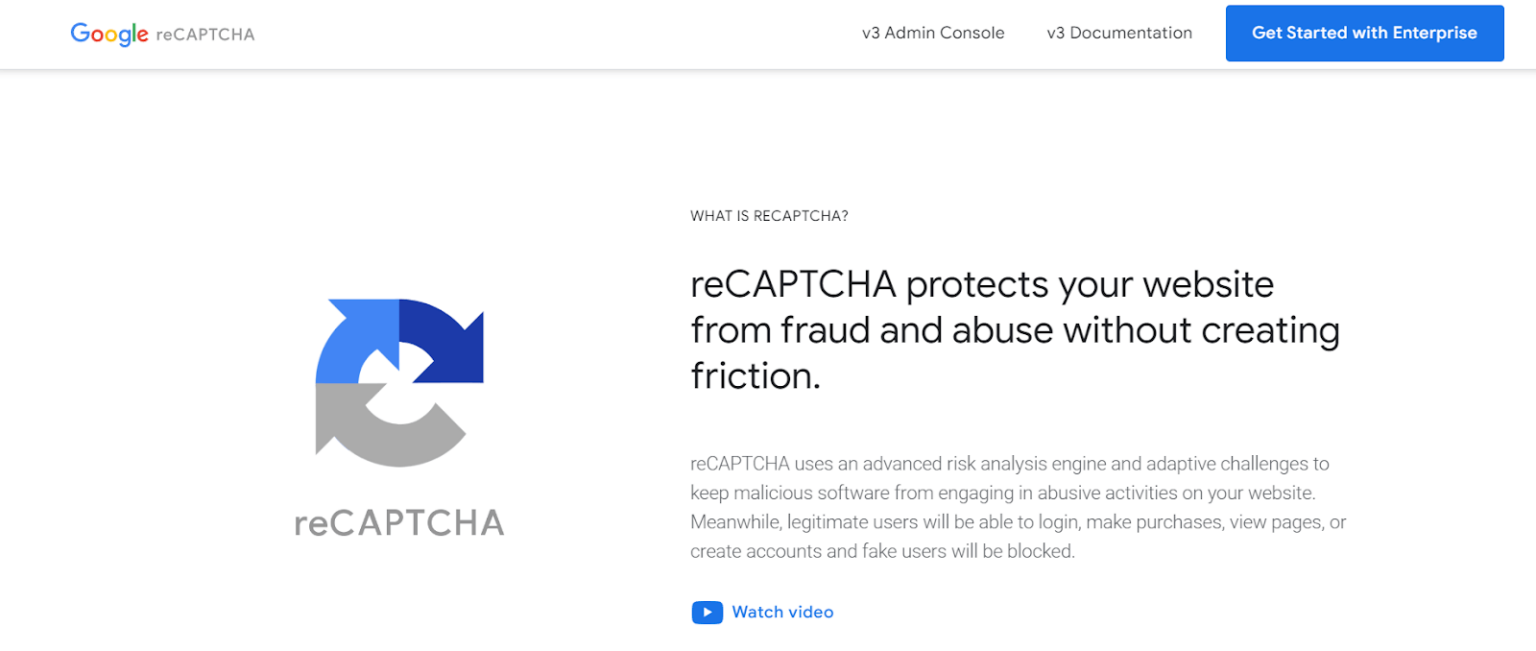Click the Google logo in the header

(109, 33)
